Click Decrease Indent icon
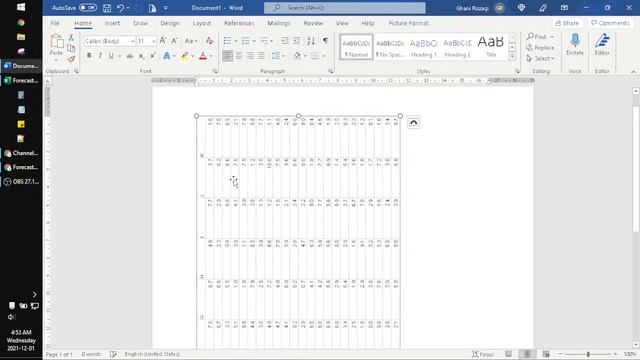 click(285, 41)
